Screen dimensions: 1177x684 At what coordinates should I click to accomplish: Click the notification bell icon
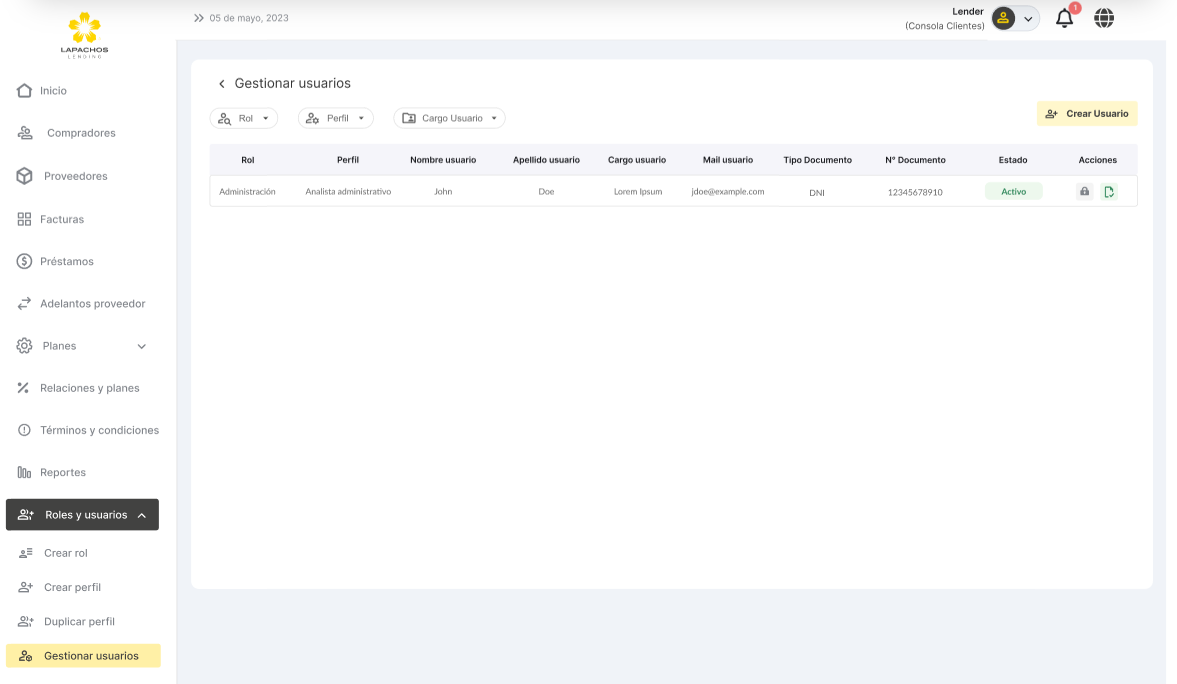(x=1064, y=18)
